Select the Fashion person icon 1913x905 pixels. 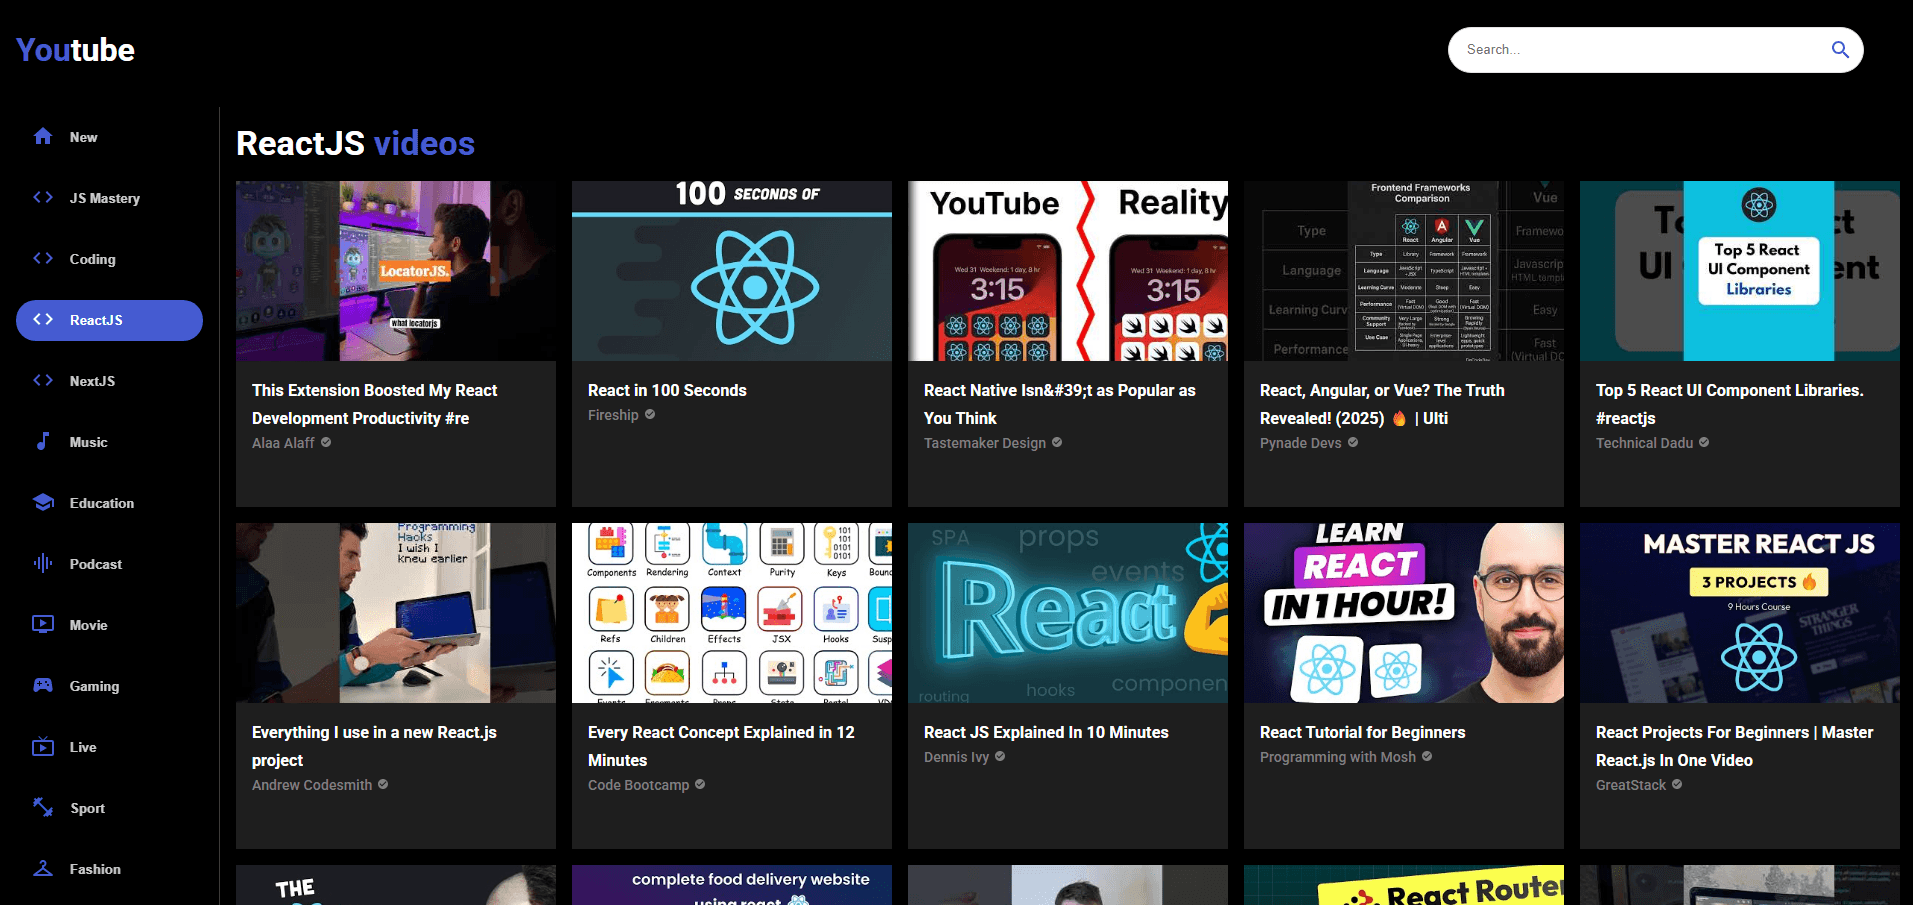pos(44,868)
